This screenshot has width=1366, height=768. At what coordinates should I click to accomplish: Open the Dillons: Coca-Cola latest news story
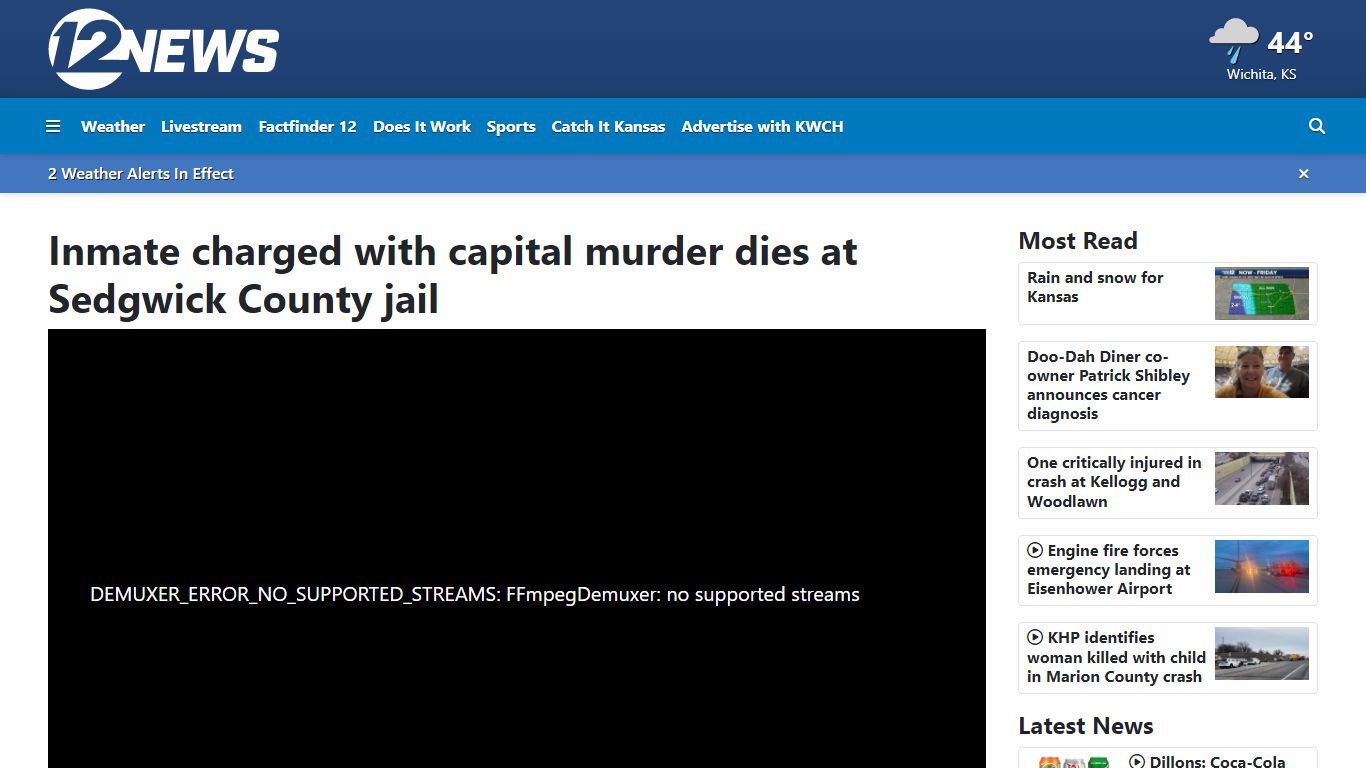(x=1207, y=761)
